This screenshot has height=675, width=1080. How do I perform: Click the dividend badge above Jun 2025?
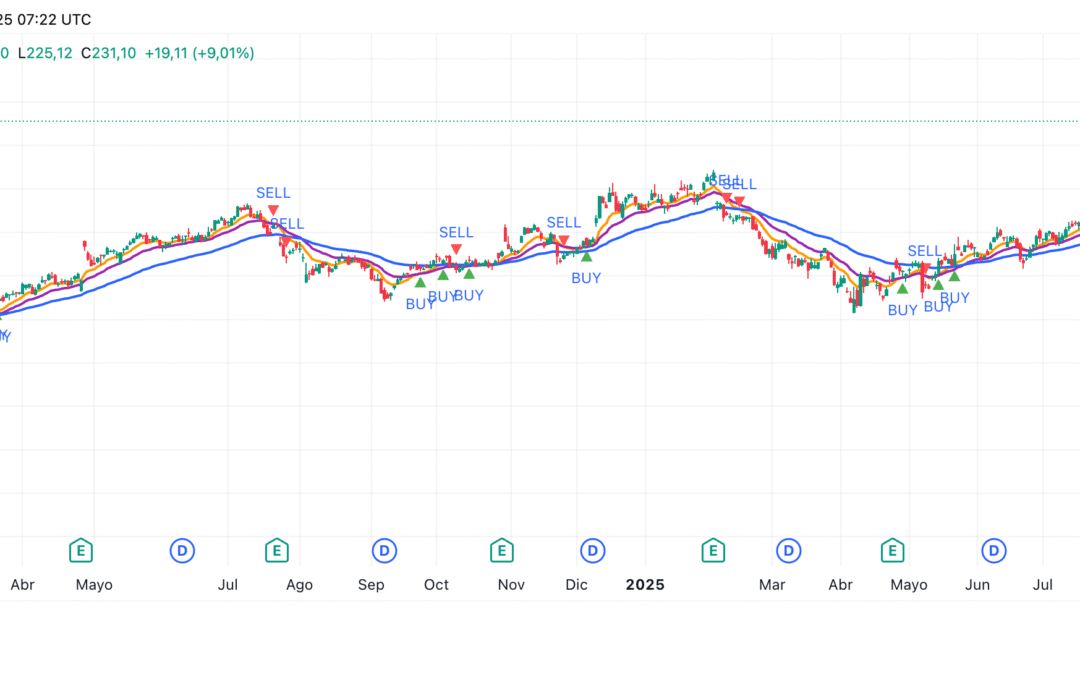[x=993, y=550]
